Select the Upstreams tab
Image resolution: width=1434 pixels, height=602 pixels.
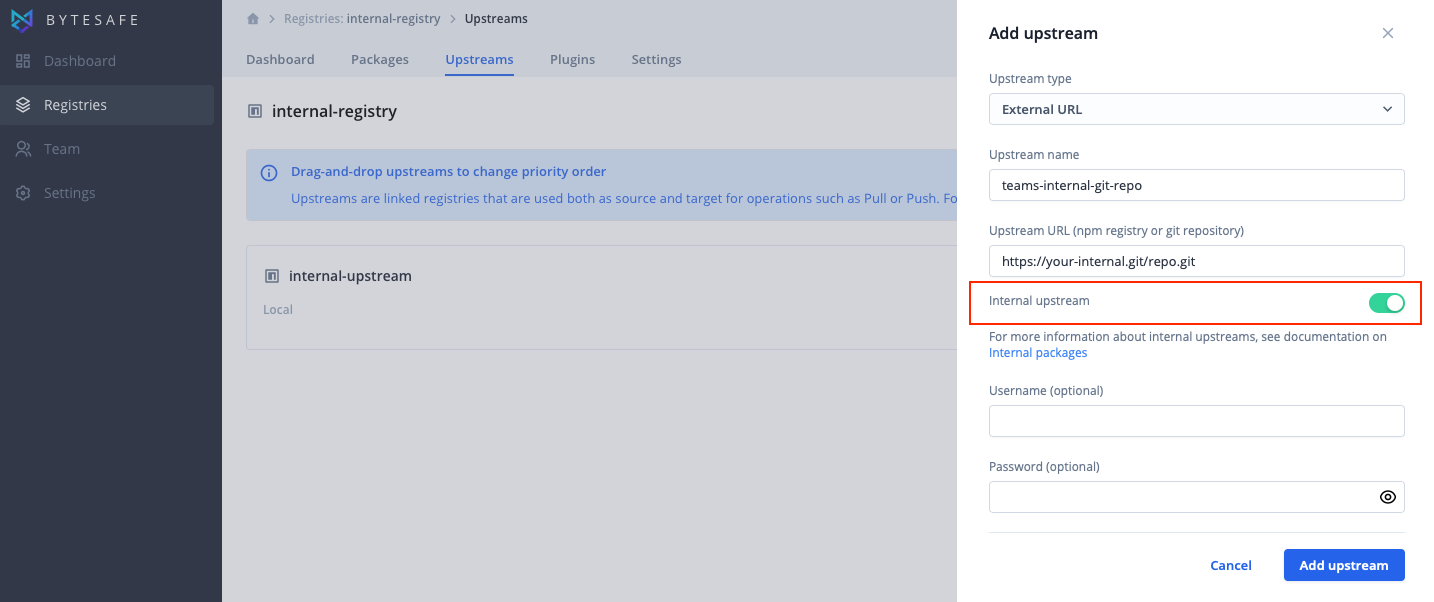point(479,60)
